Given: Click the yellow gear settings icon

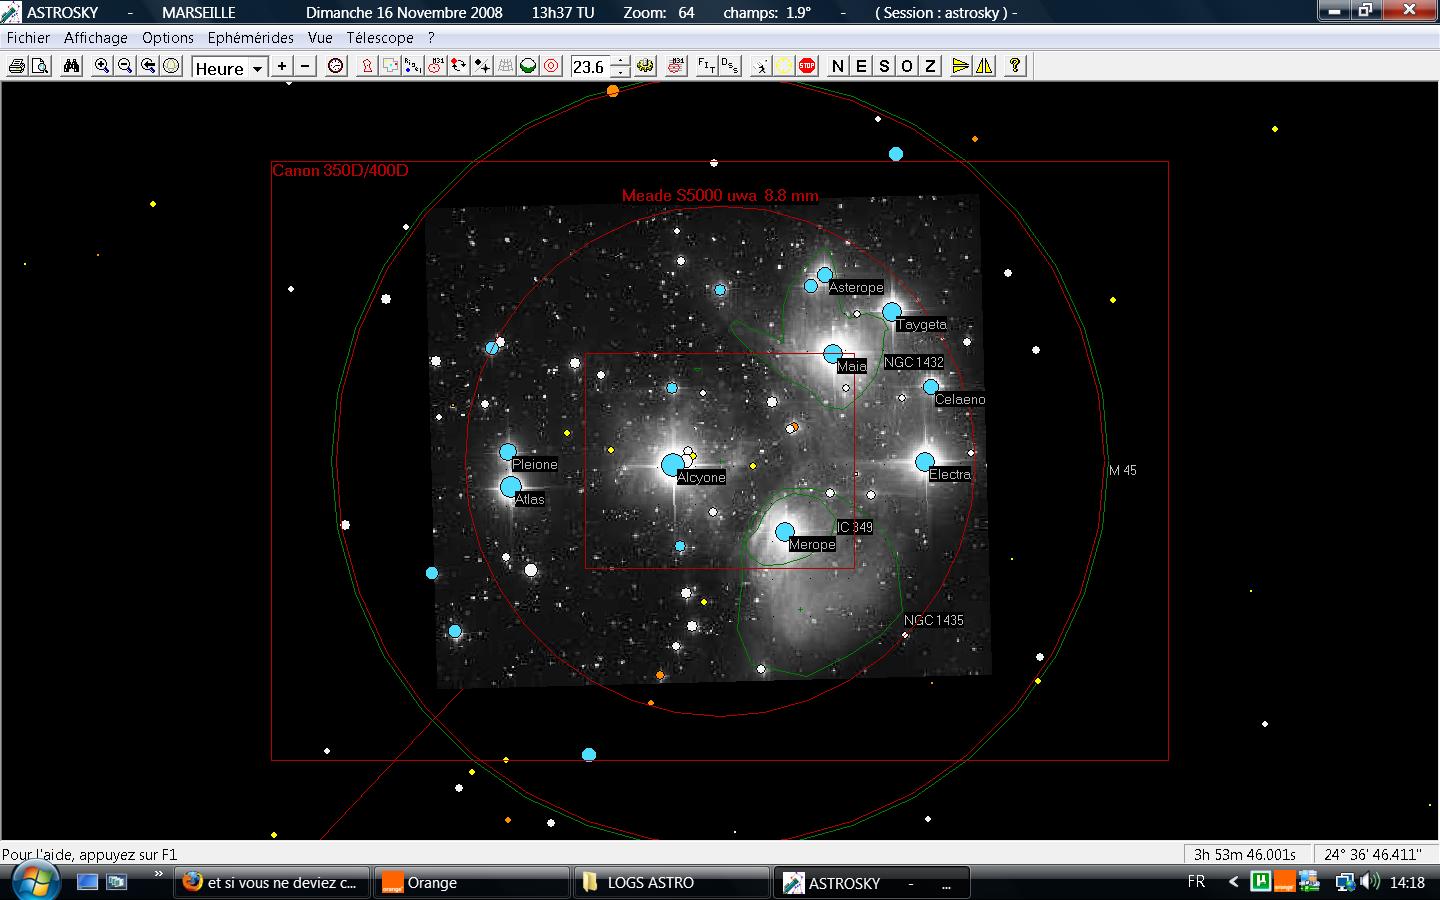Looking at the screenshot, I should (x=646, y=66).
